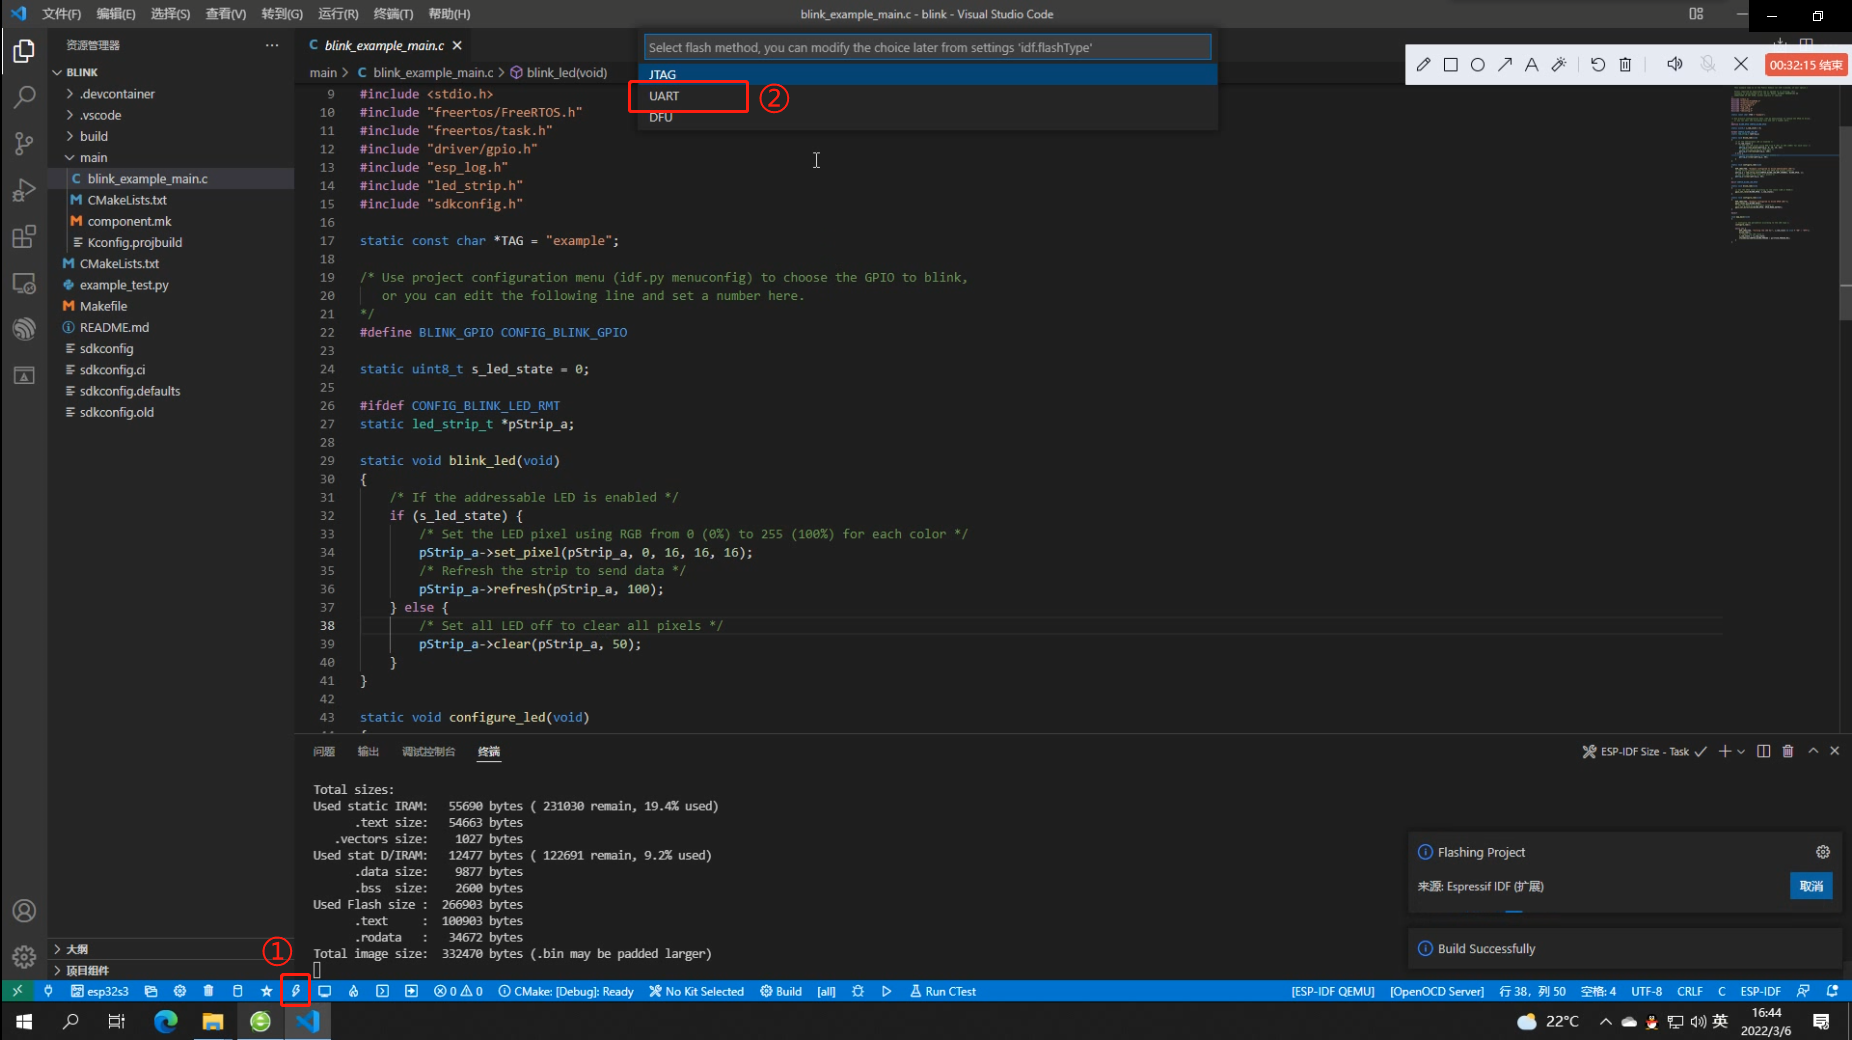Open SDK configuration editor gear icon
Screen dimensions: 1852x1040
pos(180,991)
